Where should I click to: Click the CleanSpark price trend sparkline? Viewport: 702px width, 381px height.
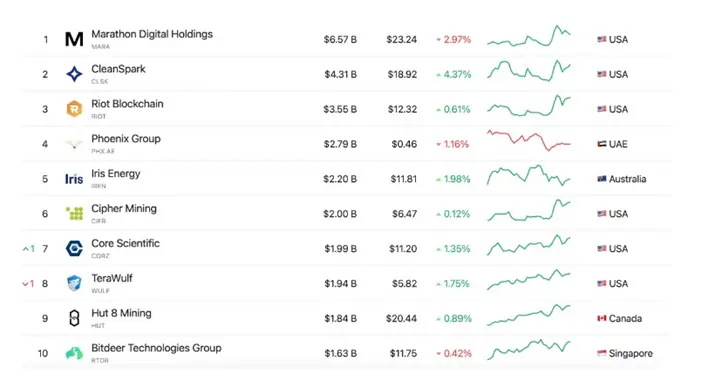[529, 71]
